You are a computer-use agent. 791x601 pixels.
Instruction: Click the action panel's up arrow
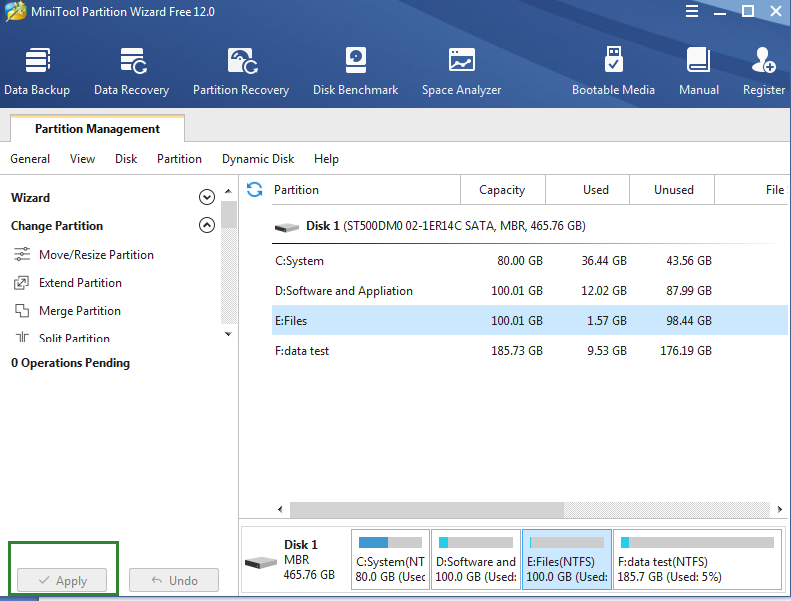pyautogui.click(x=228, y=191)
